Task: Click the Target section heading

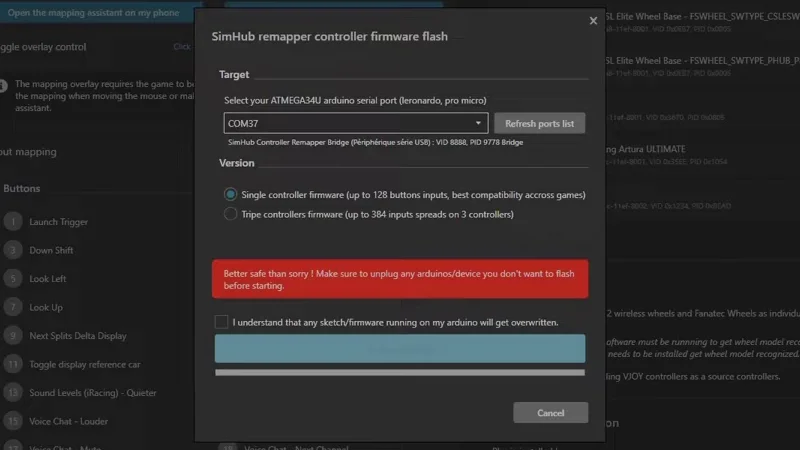Action: (234, 74)
